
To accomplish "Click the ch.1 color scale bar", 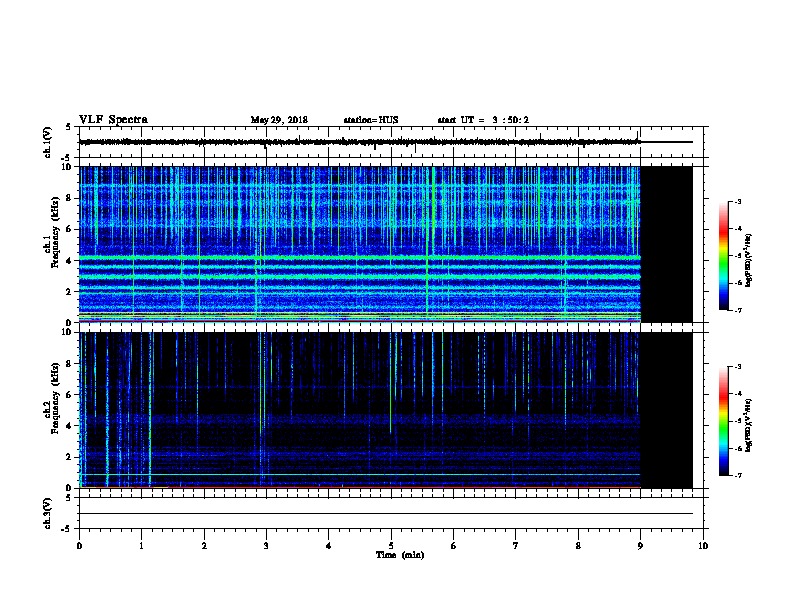I will point(724,256).
